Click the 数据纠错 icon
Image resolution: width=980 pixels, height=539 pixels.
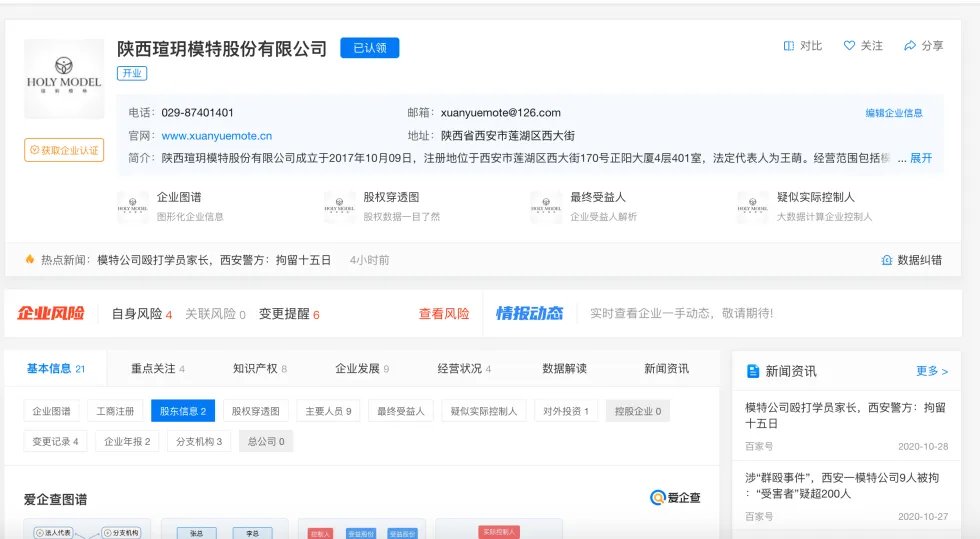coord(886,260)
